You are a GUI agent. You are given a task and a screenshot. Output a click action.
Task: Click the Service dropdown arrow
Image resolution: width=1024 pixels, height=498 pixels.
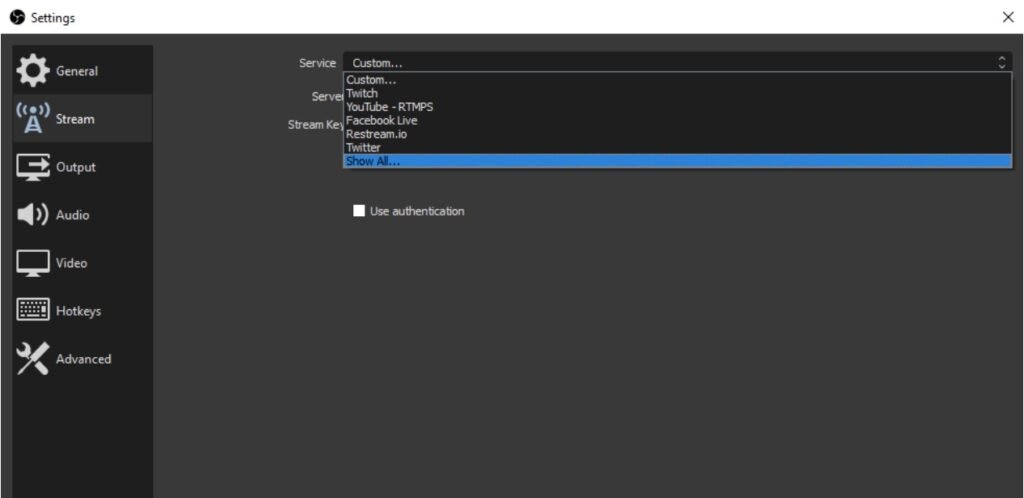click(x=1002, y=63)
